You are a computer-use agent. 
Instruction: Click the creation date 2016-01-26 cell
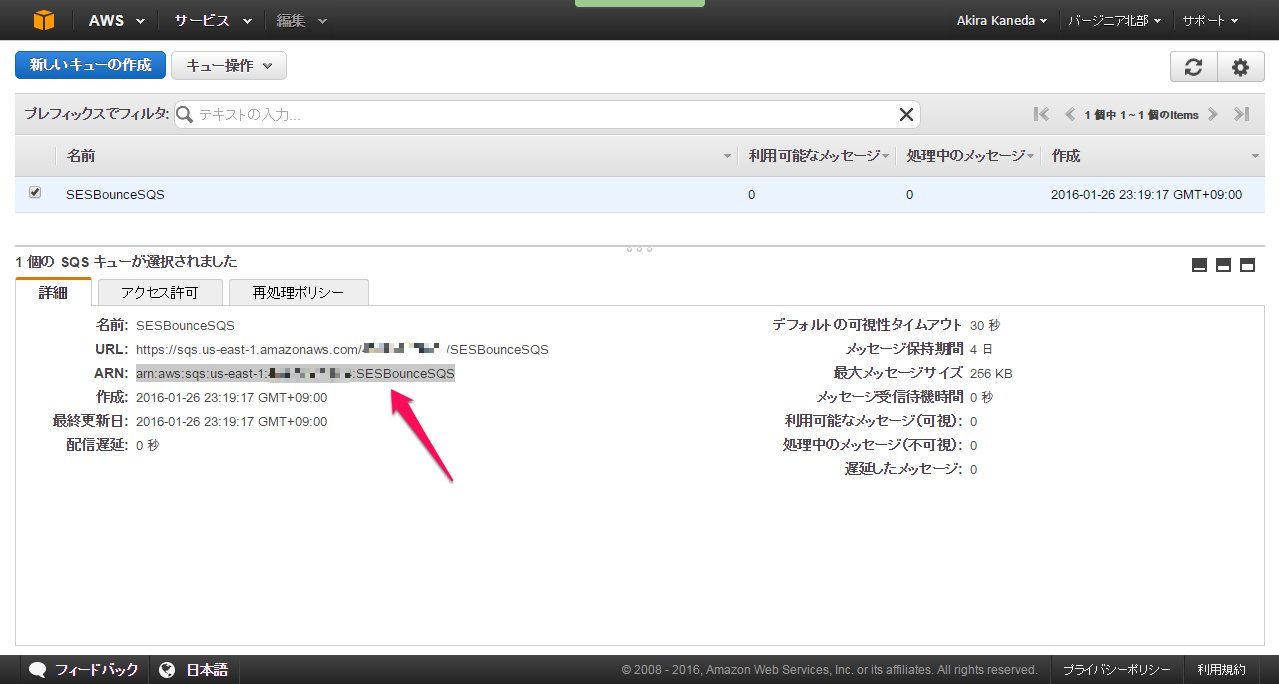pyautogui.click(x=1146, y=195)
